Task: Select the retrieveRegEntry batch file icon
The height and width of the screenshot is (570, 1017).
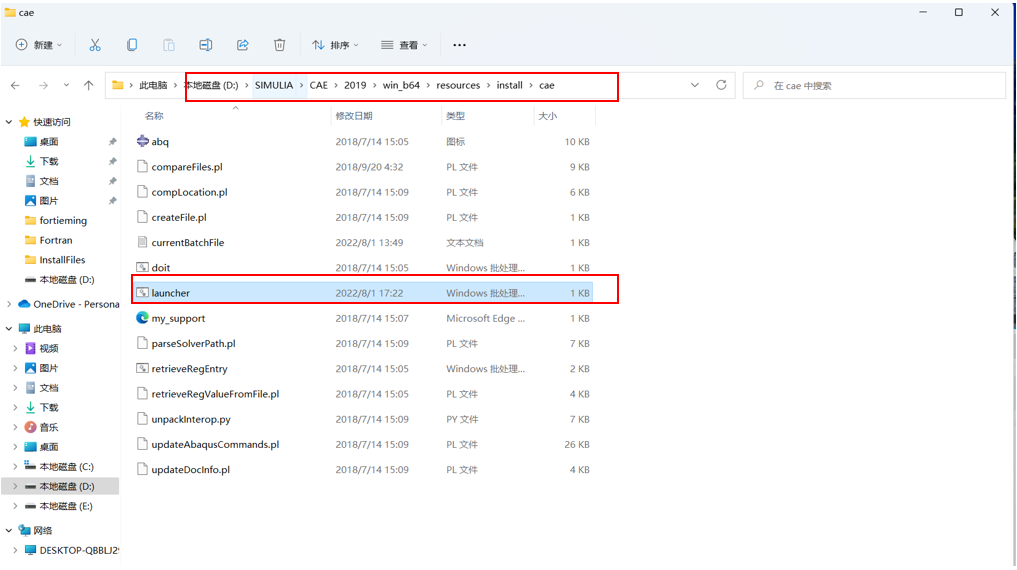Action: tap(143, 368)
